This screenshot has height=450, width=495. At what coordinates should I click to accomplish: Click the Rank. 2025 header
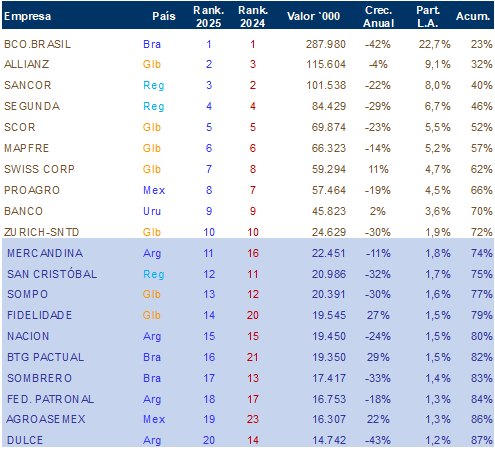[209, 17]
